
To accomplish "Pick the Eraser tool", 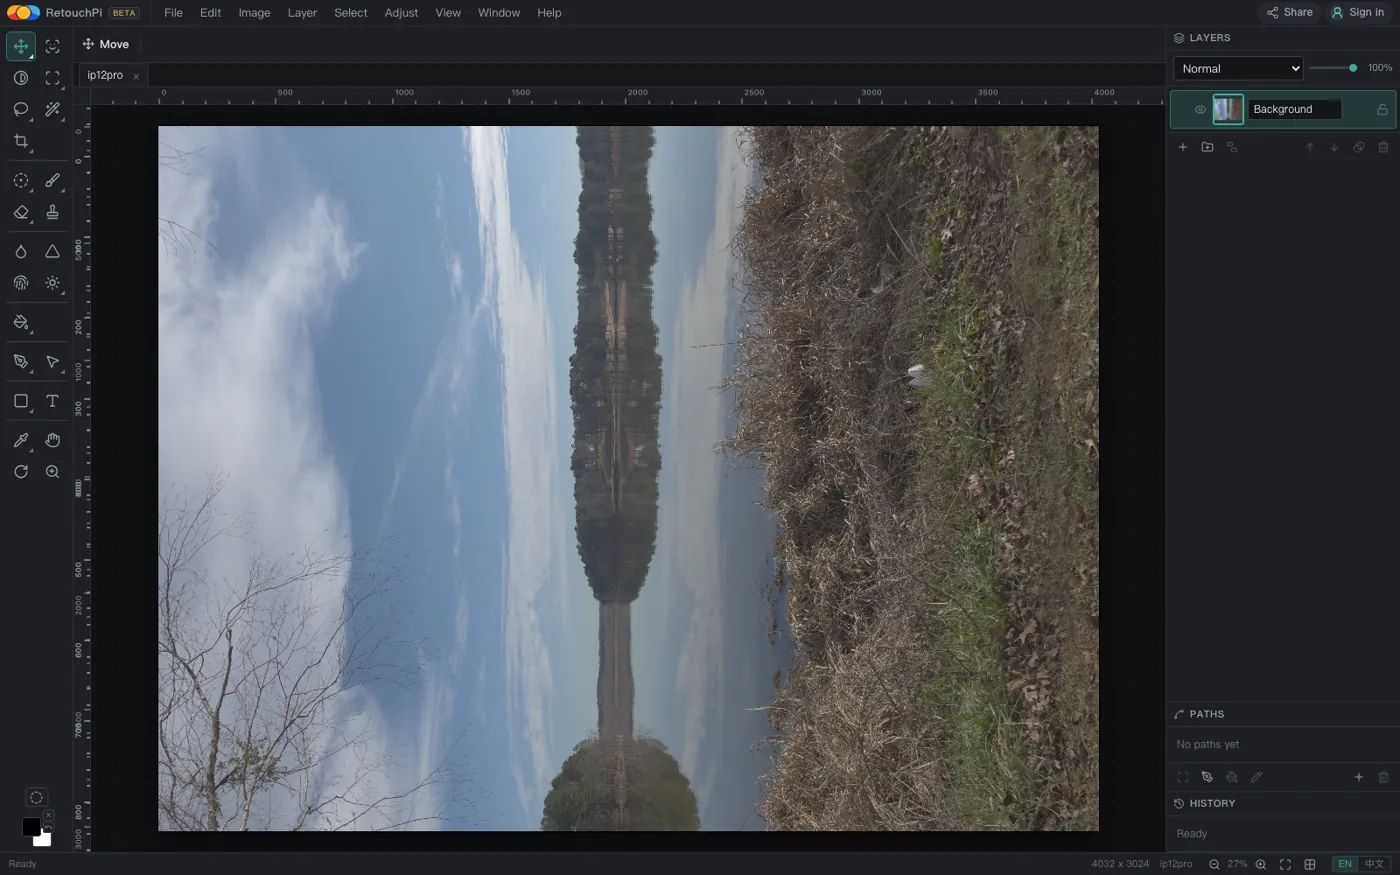I will click(21, 212).
